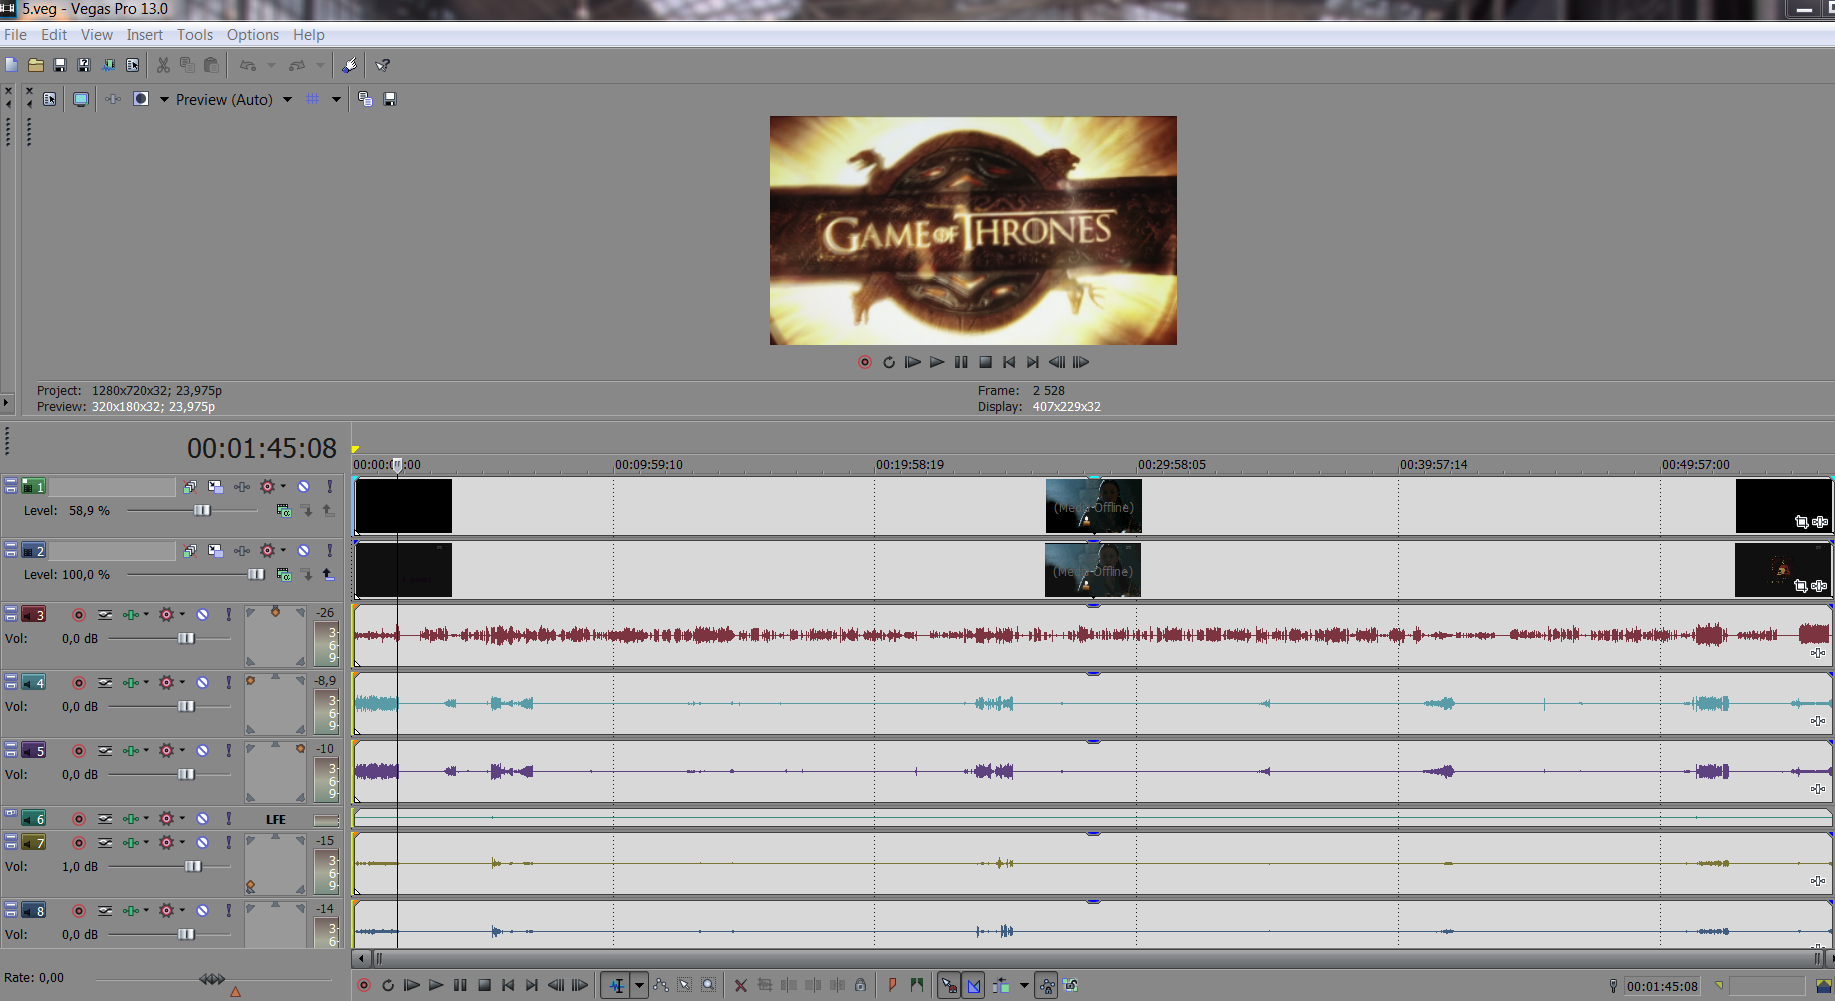Image resolution: width=1835 pixels, height=1001 pixels.
Task: Arm audio track 8 for record
Action: tap(78, 911)
